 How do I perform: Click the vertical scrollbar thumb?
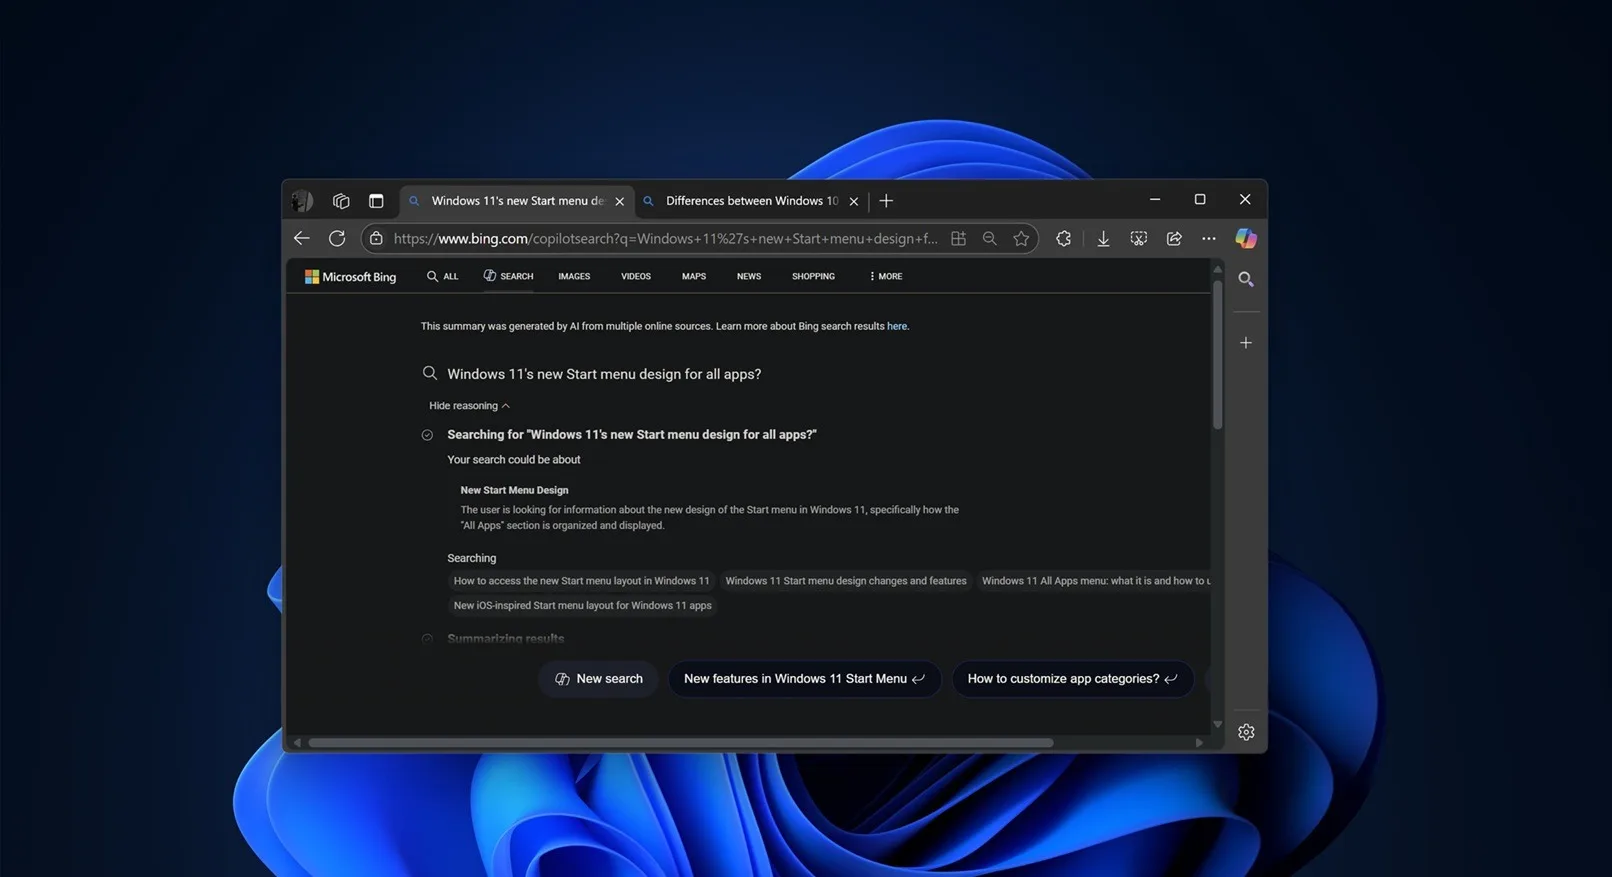click(x=1217, y=355)
